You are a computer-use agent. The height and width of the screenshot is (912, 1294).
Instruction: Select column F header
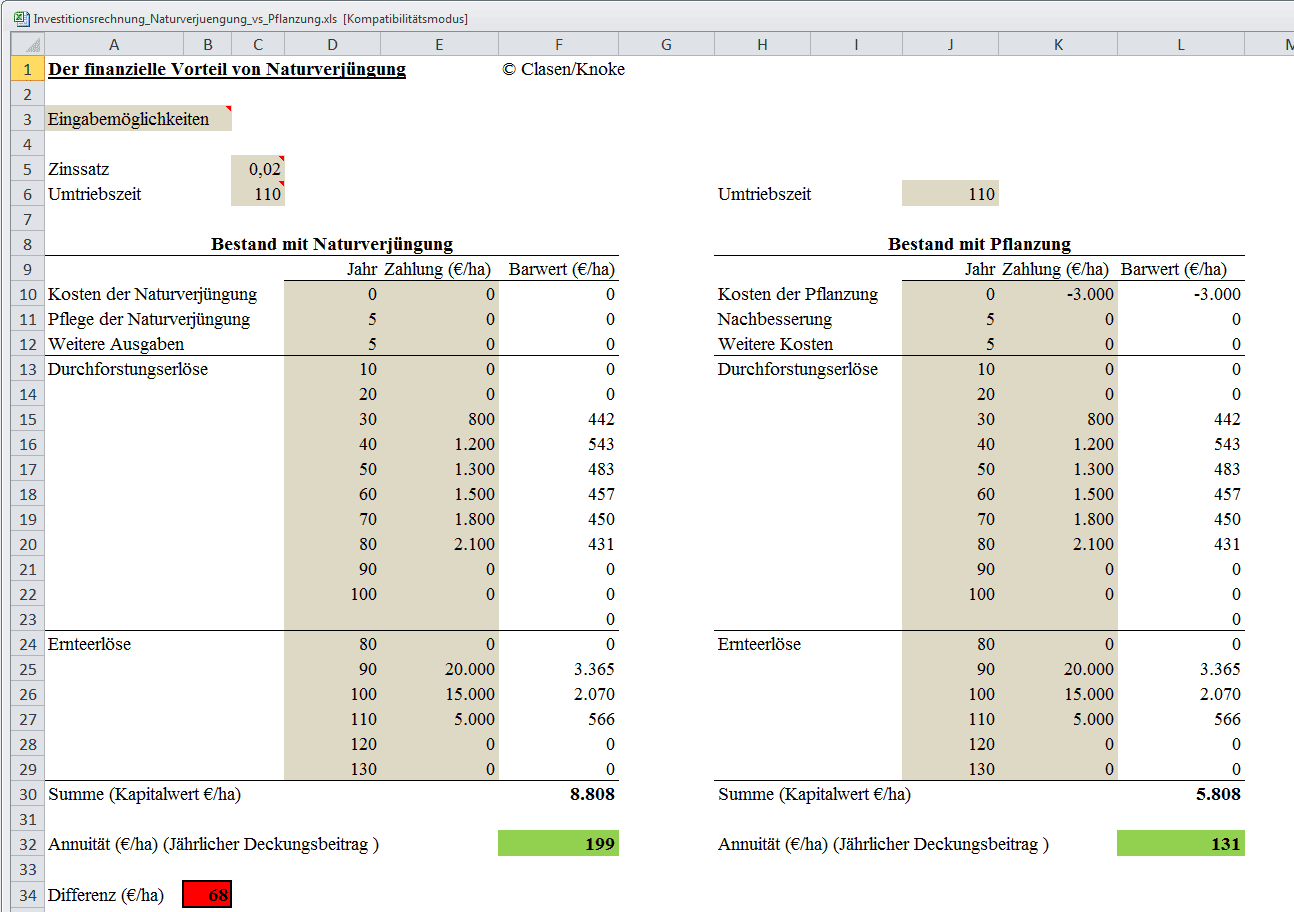558,44
